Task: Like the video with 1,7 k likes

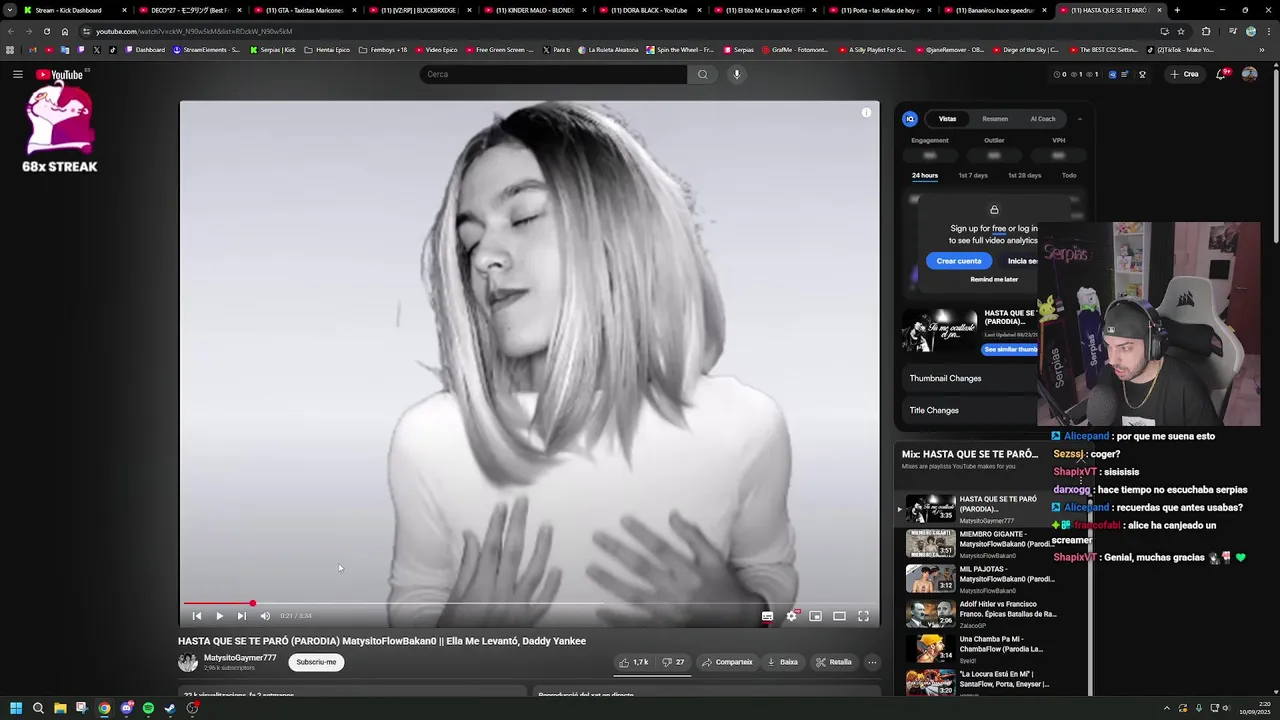Action: pos(633,662)
